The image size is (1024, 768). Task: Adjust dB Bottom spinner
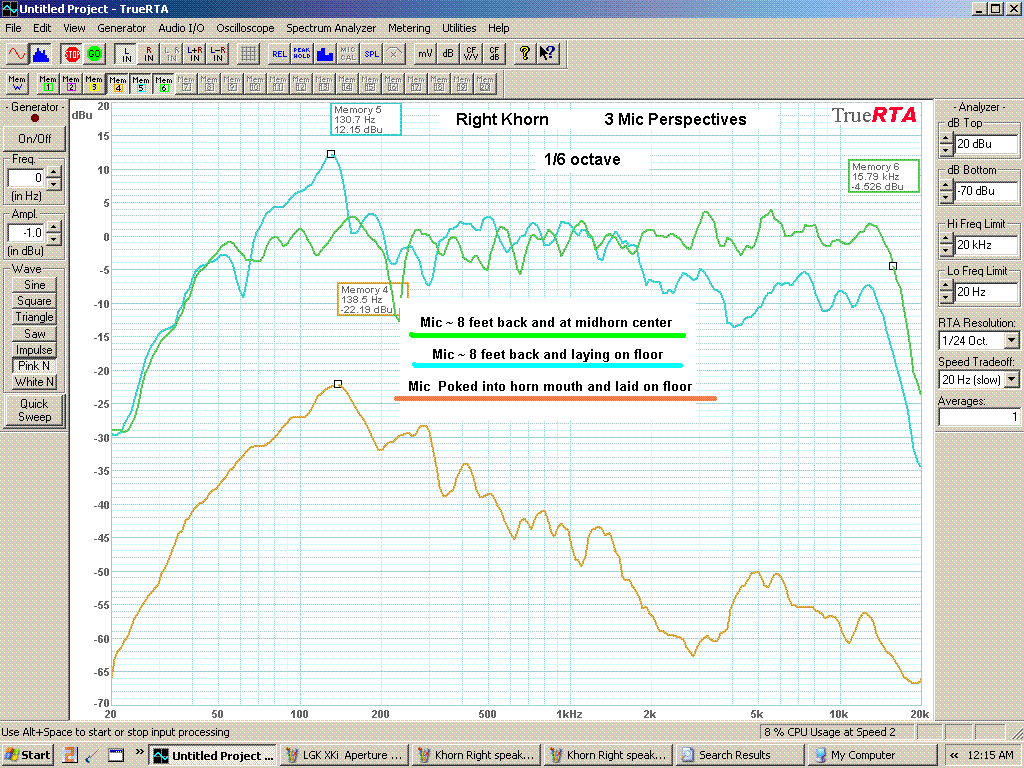[x=946, y=191]
